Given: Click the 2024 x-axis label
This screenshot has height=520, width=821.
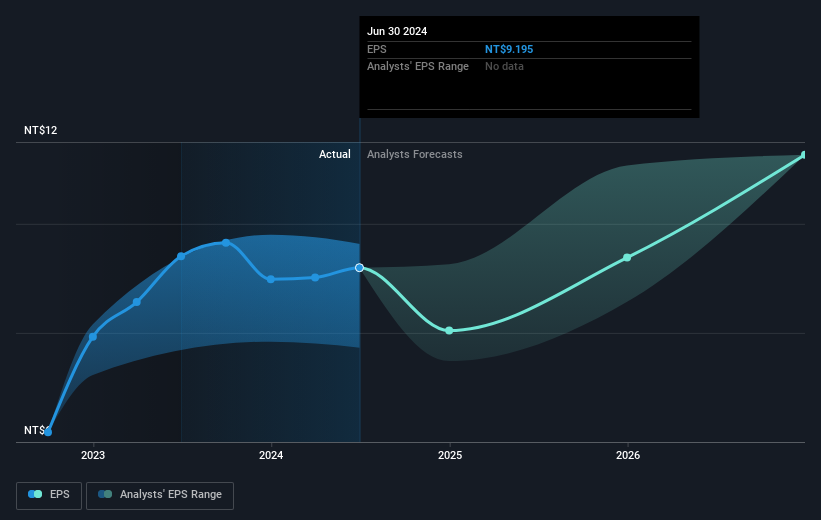Looking at the screenshot, I should pos(271,456).
